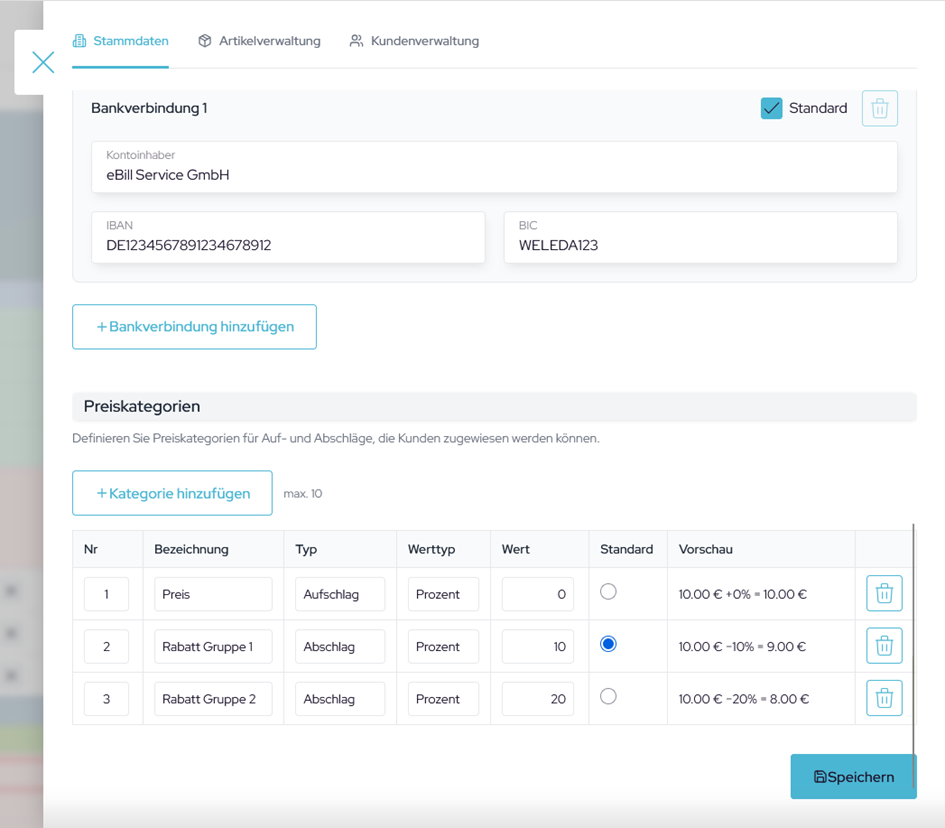Select Rabatt Gruppe 2 standard radio button
This screenshot has height=828, width=945.
pos(608,697)
